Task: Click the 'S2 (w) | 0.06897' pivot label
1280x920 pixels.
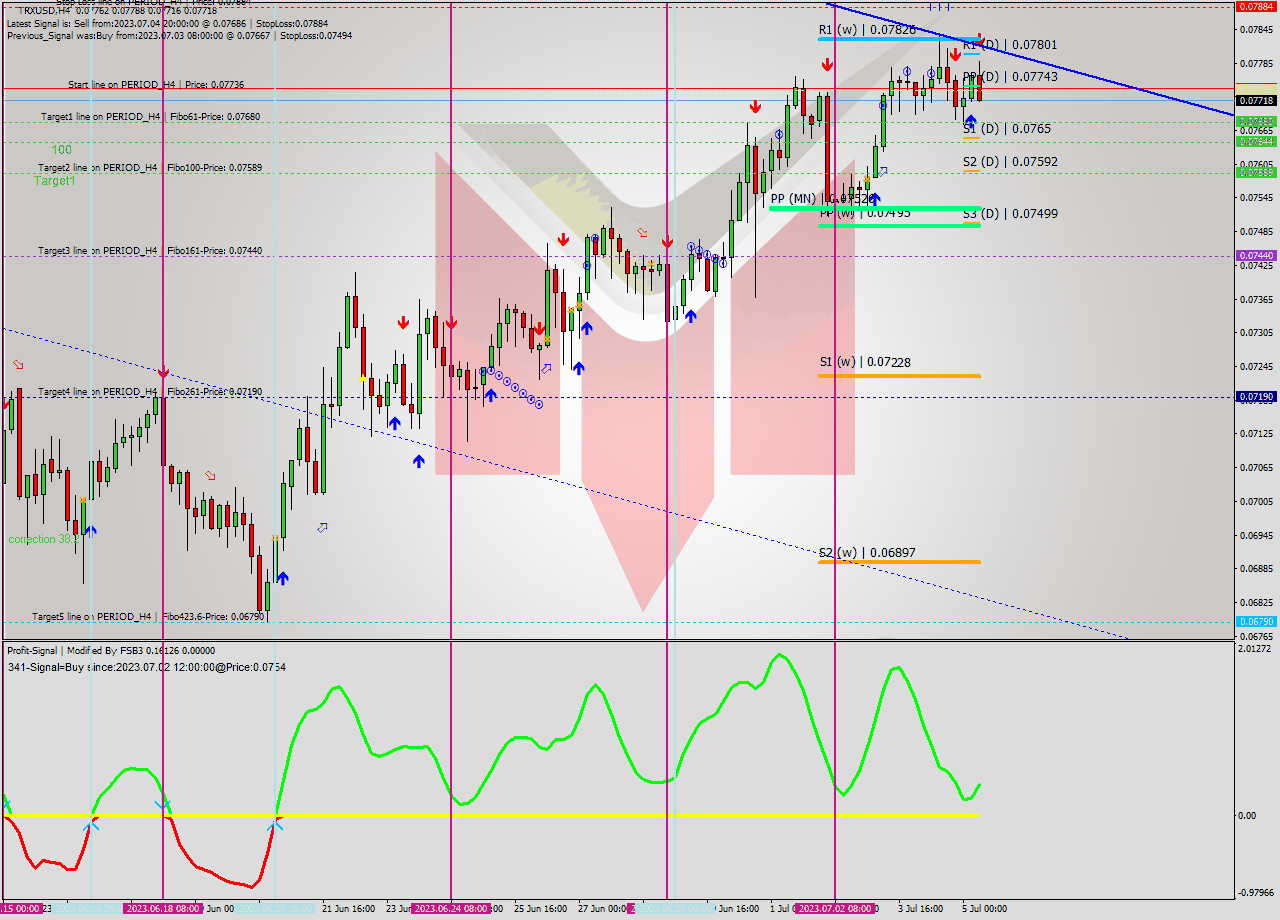Action: 867,553
